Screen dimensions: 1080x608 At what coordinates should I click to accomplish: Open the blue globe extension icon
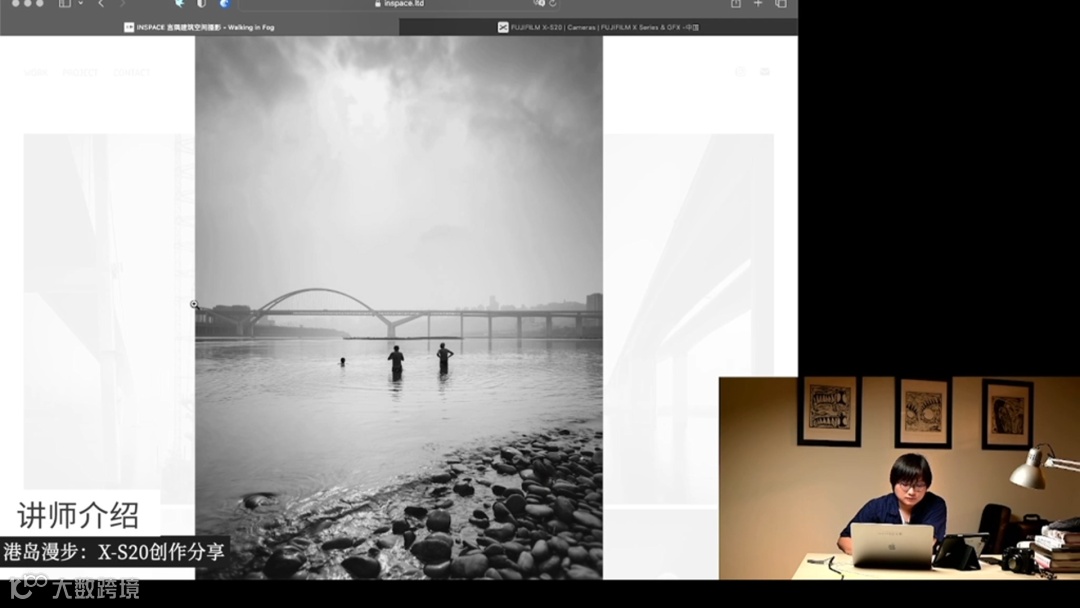click(225, 3)
